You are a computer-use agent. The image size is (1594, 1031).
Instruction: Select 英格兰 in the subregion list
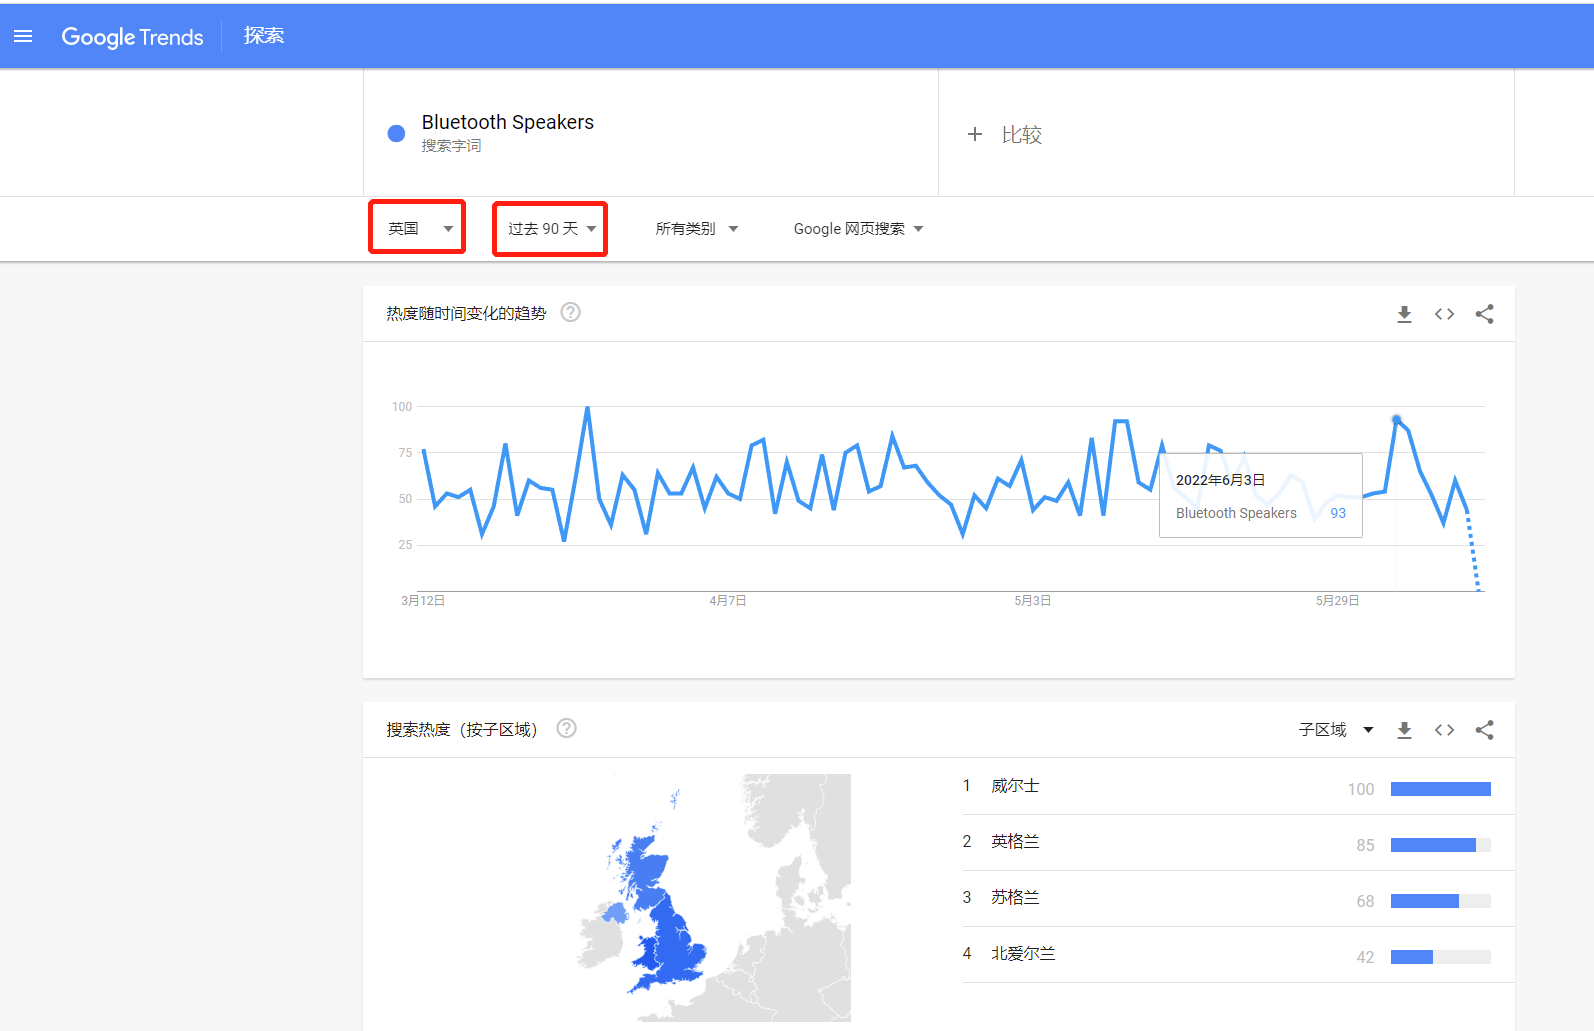click(1015, 842)
